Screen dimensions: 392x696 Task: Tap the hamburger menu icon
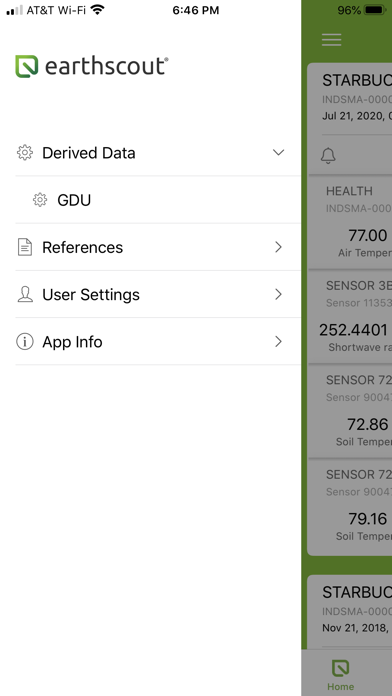click(331, 40)
